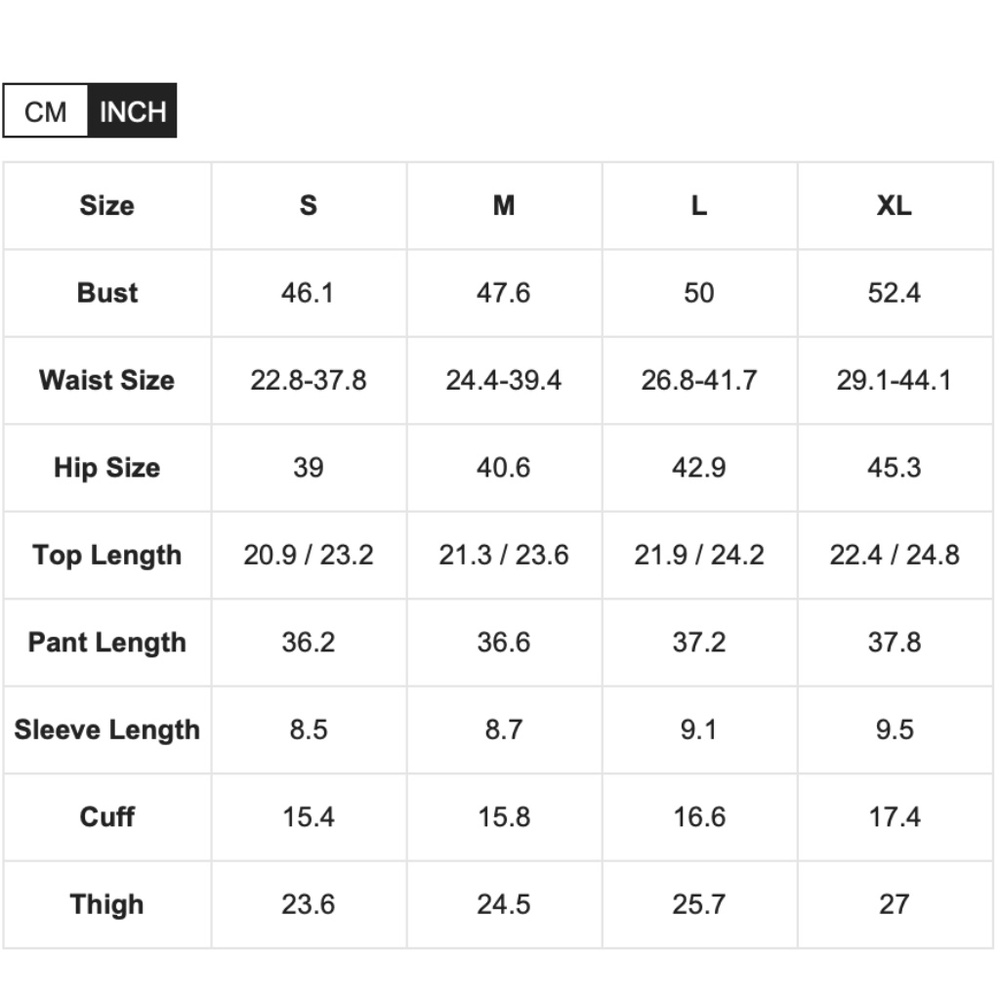The image size is (1000, 1000).
Task: Select the XL size column header
Action: point(894,206)
